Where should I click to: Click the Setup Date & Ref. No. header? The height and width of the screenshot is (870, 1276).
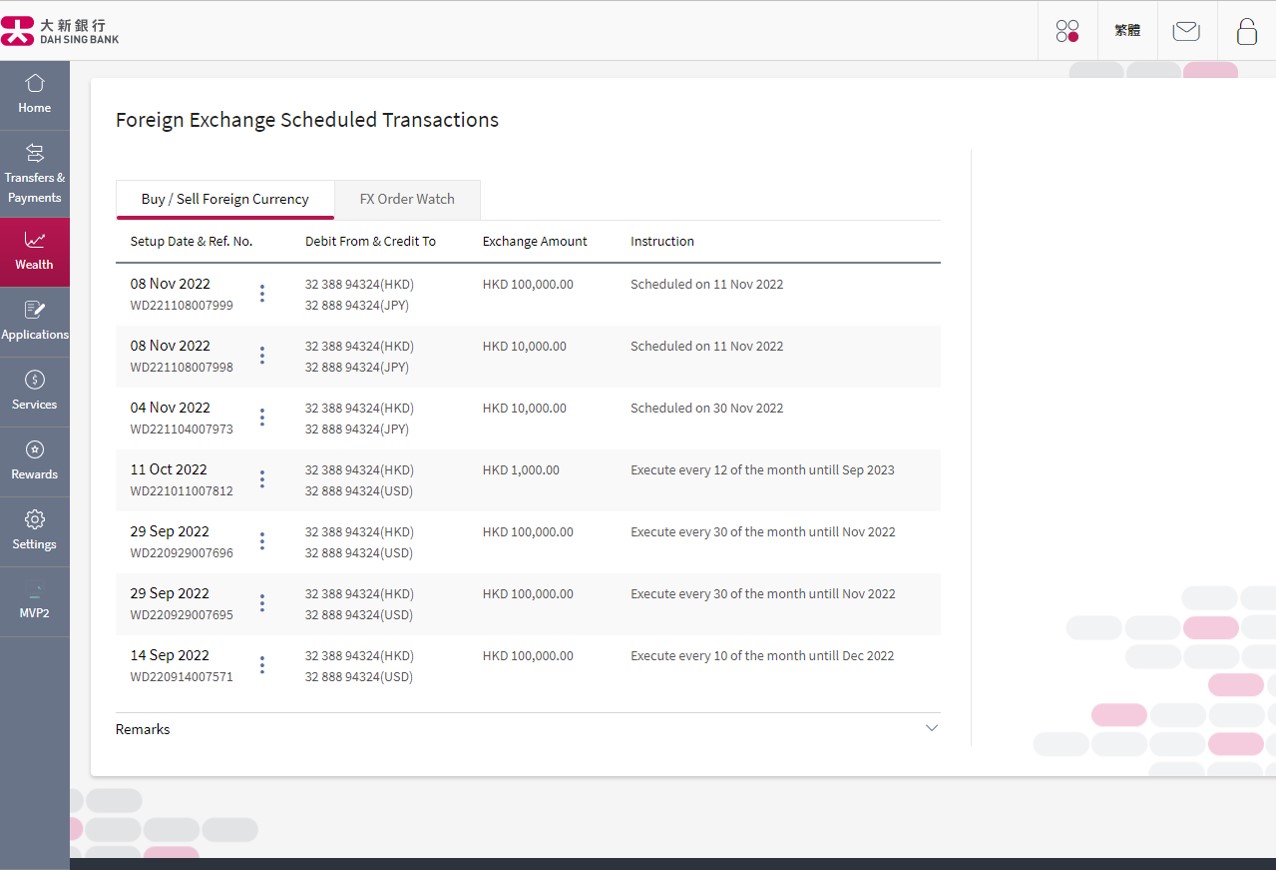click(x=191, y=241)
